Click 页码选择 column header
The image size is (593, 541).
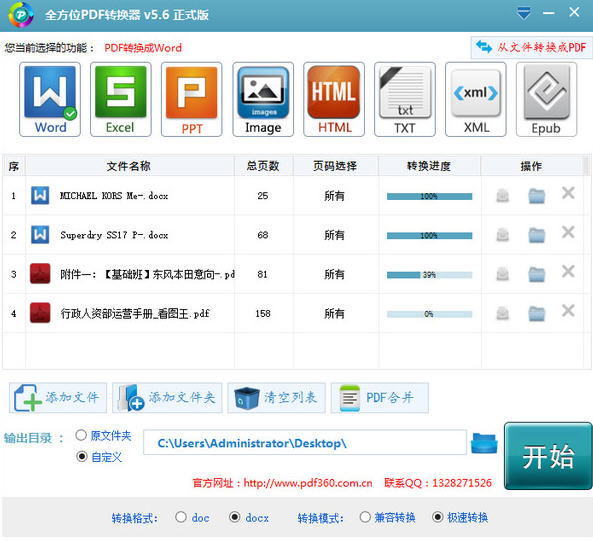[x=335, y=166]
